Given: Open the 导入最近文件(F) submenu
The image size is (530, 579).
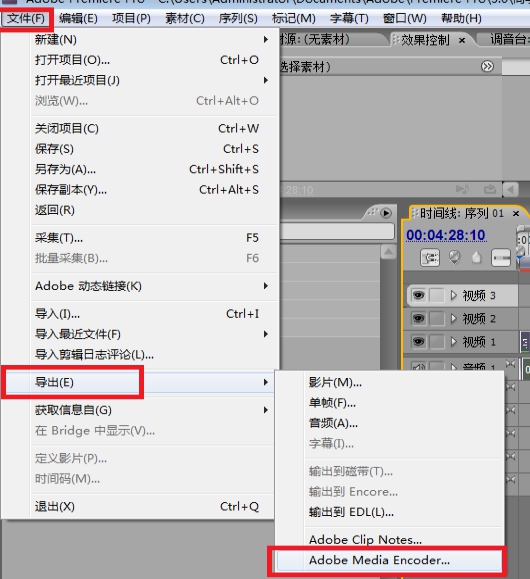Looking at the screenshot, I should coord(153,334).
